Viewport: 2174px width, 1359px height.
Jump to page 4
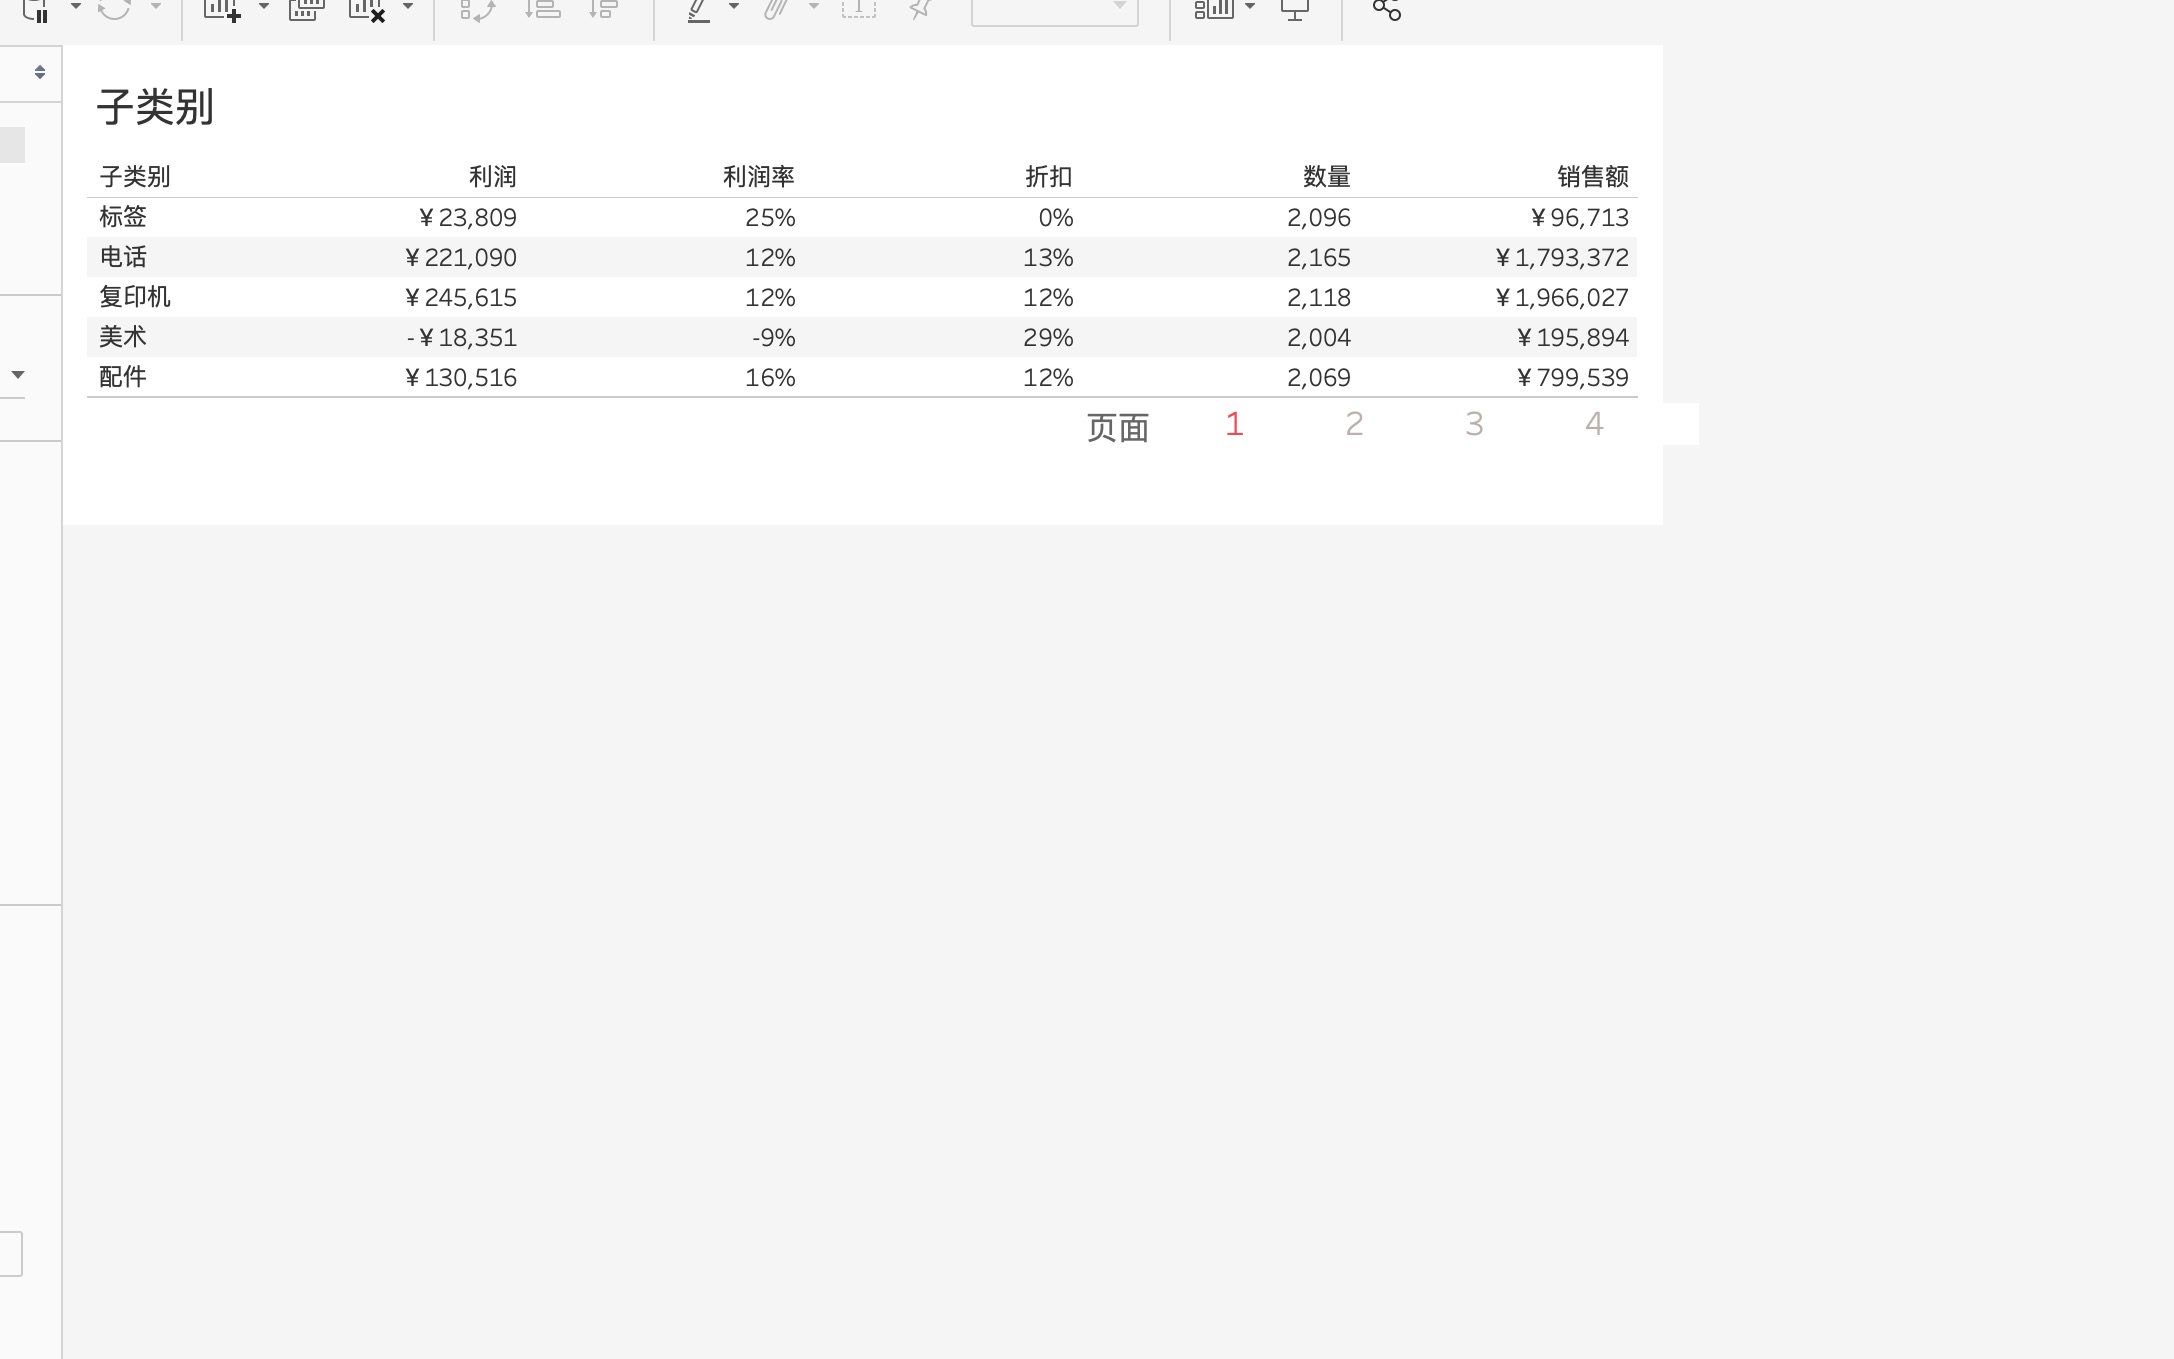tap(1594, 423)
